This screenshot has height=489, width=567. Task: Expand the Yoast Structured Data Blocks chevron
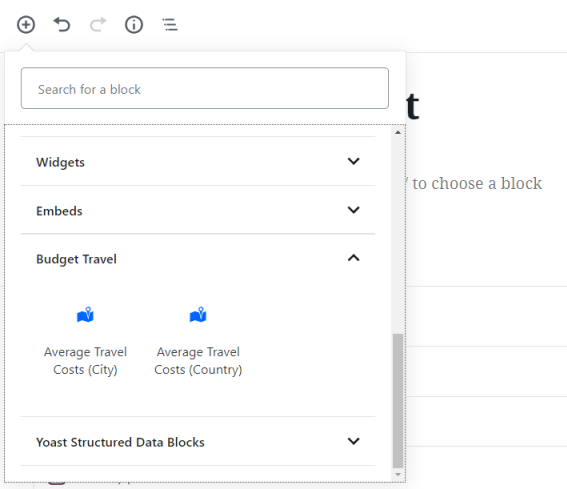tap(353, 441)
